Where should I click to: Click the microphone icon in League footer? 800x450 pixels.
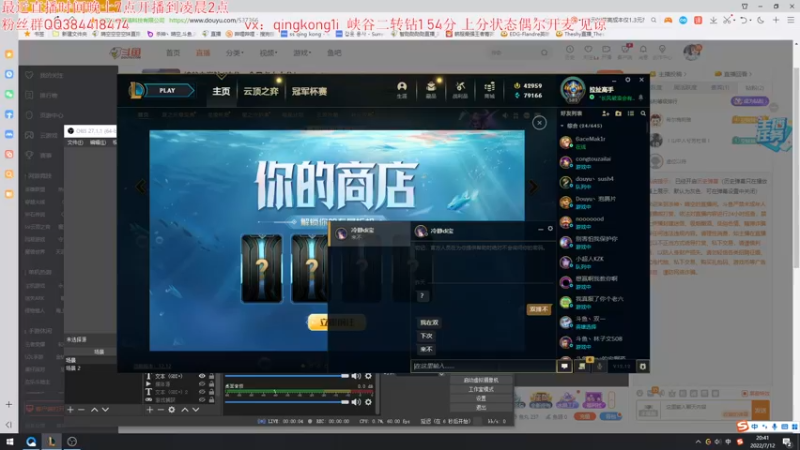(x=600, y=366)
